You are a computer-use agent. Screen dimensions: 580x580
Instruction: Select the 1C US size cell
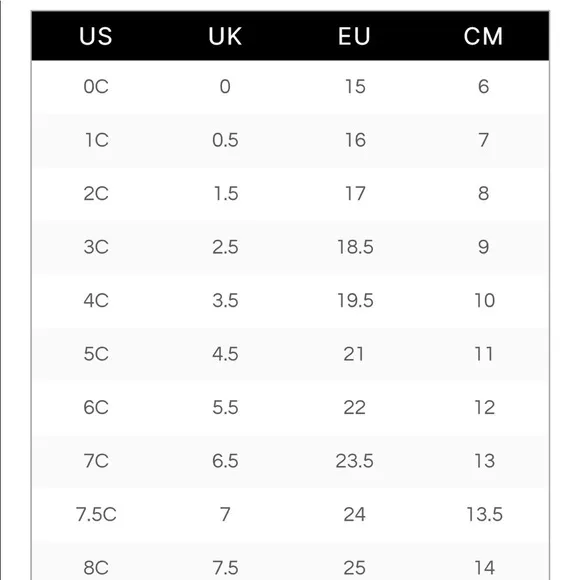pyautogui.click(x=97, y=140)
